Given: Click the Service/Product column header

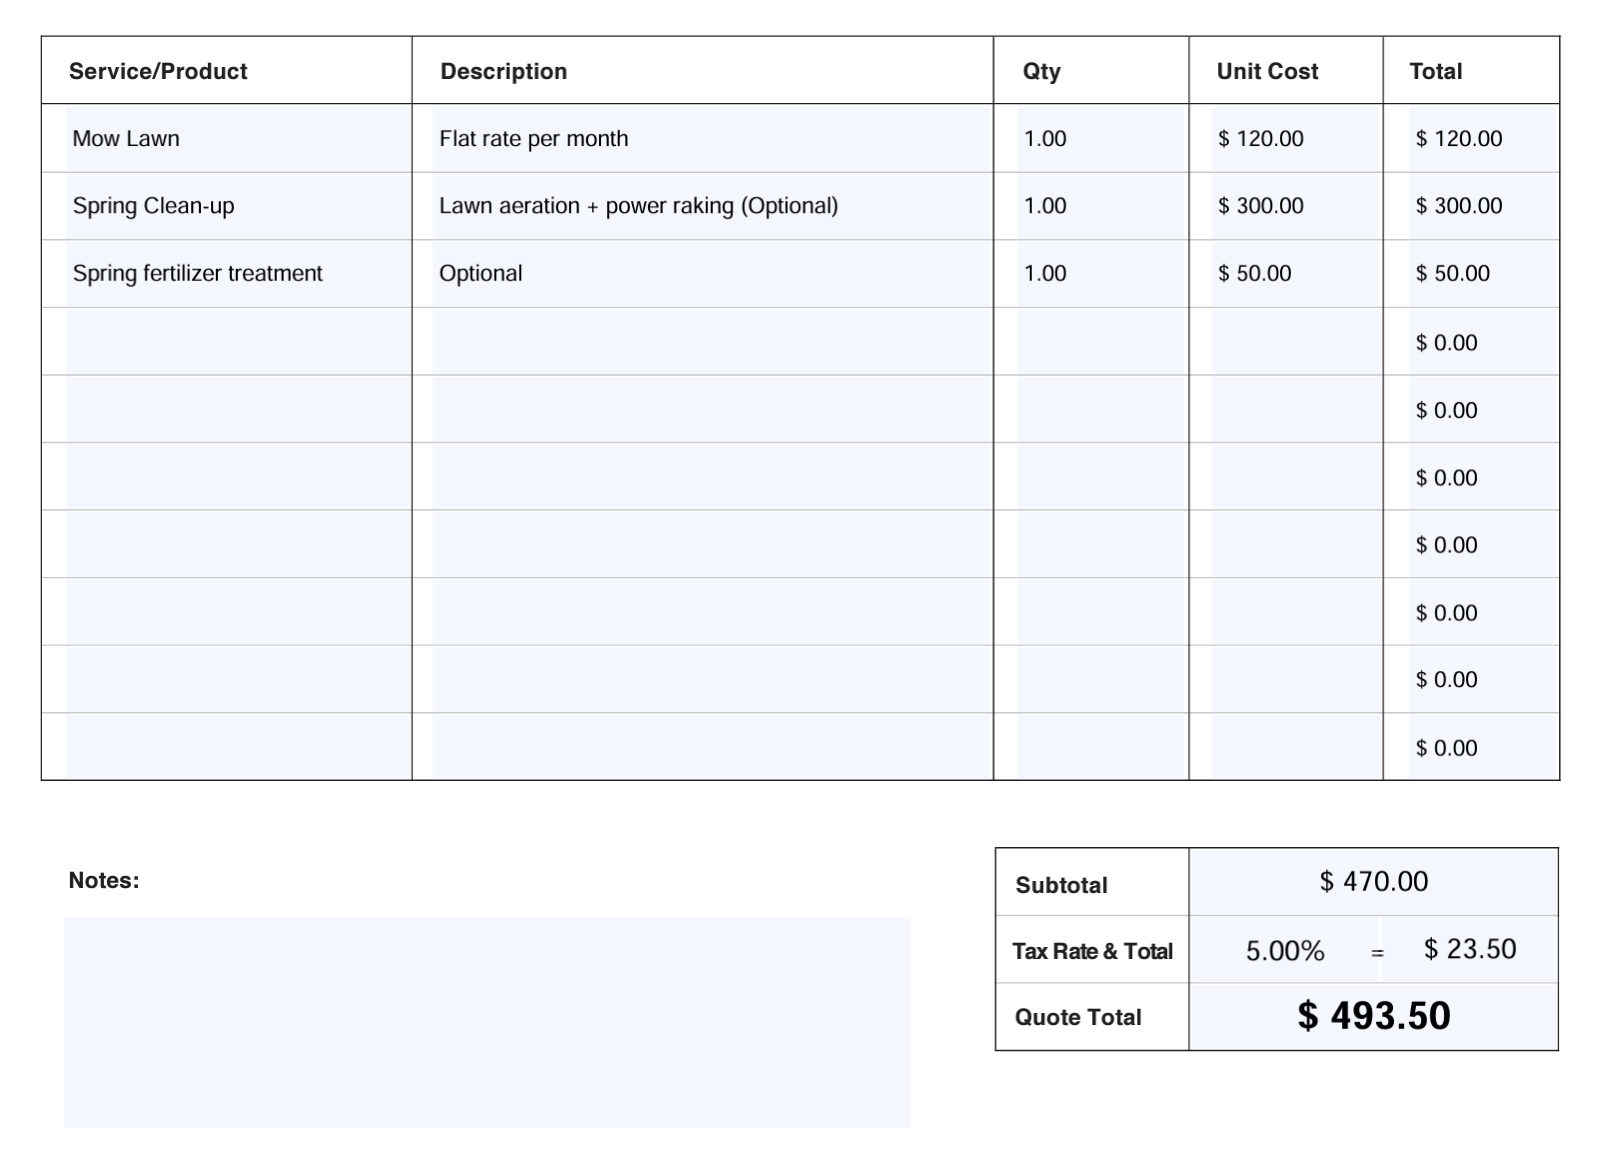Looking at the screenshot, I should click(157, 71).
